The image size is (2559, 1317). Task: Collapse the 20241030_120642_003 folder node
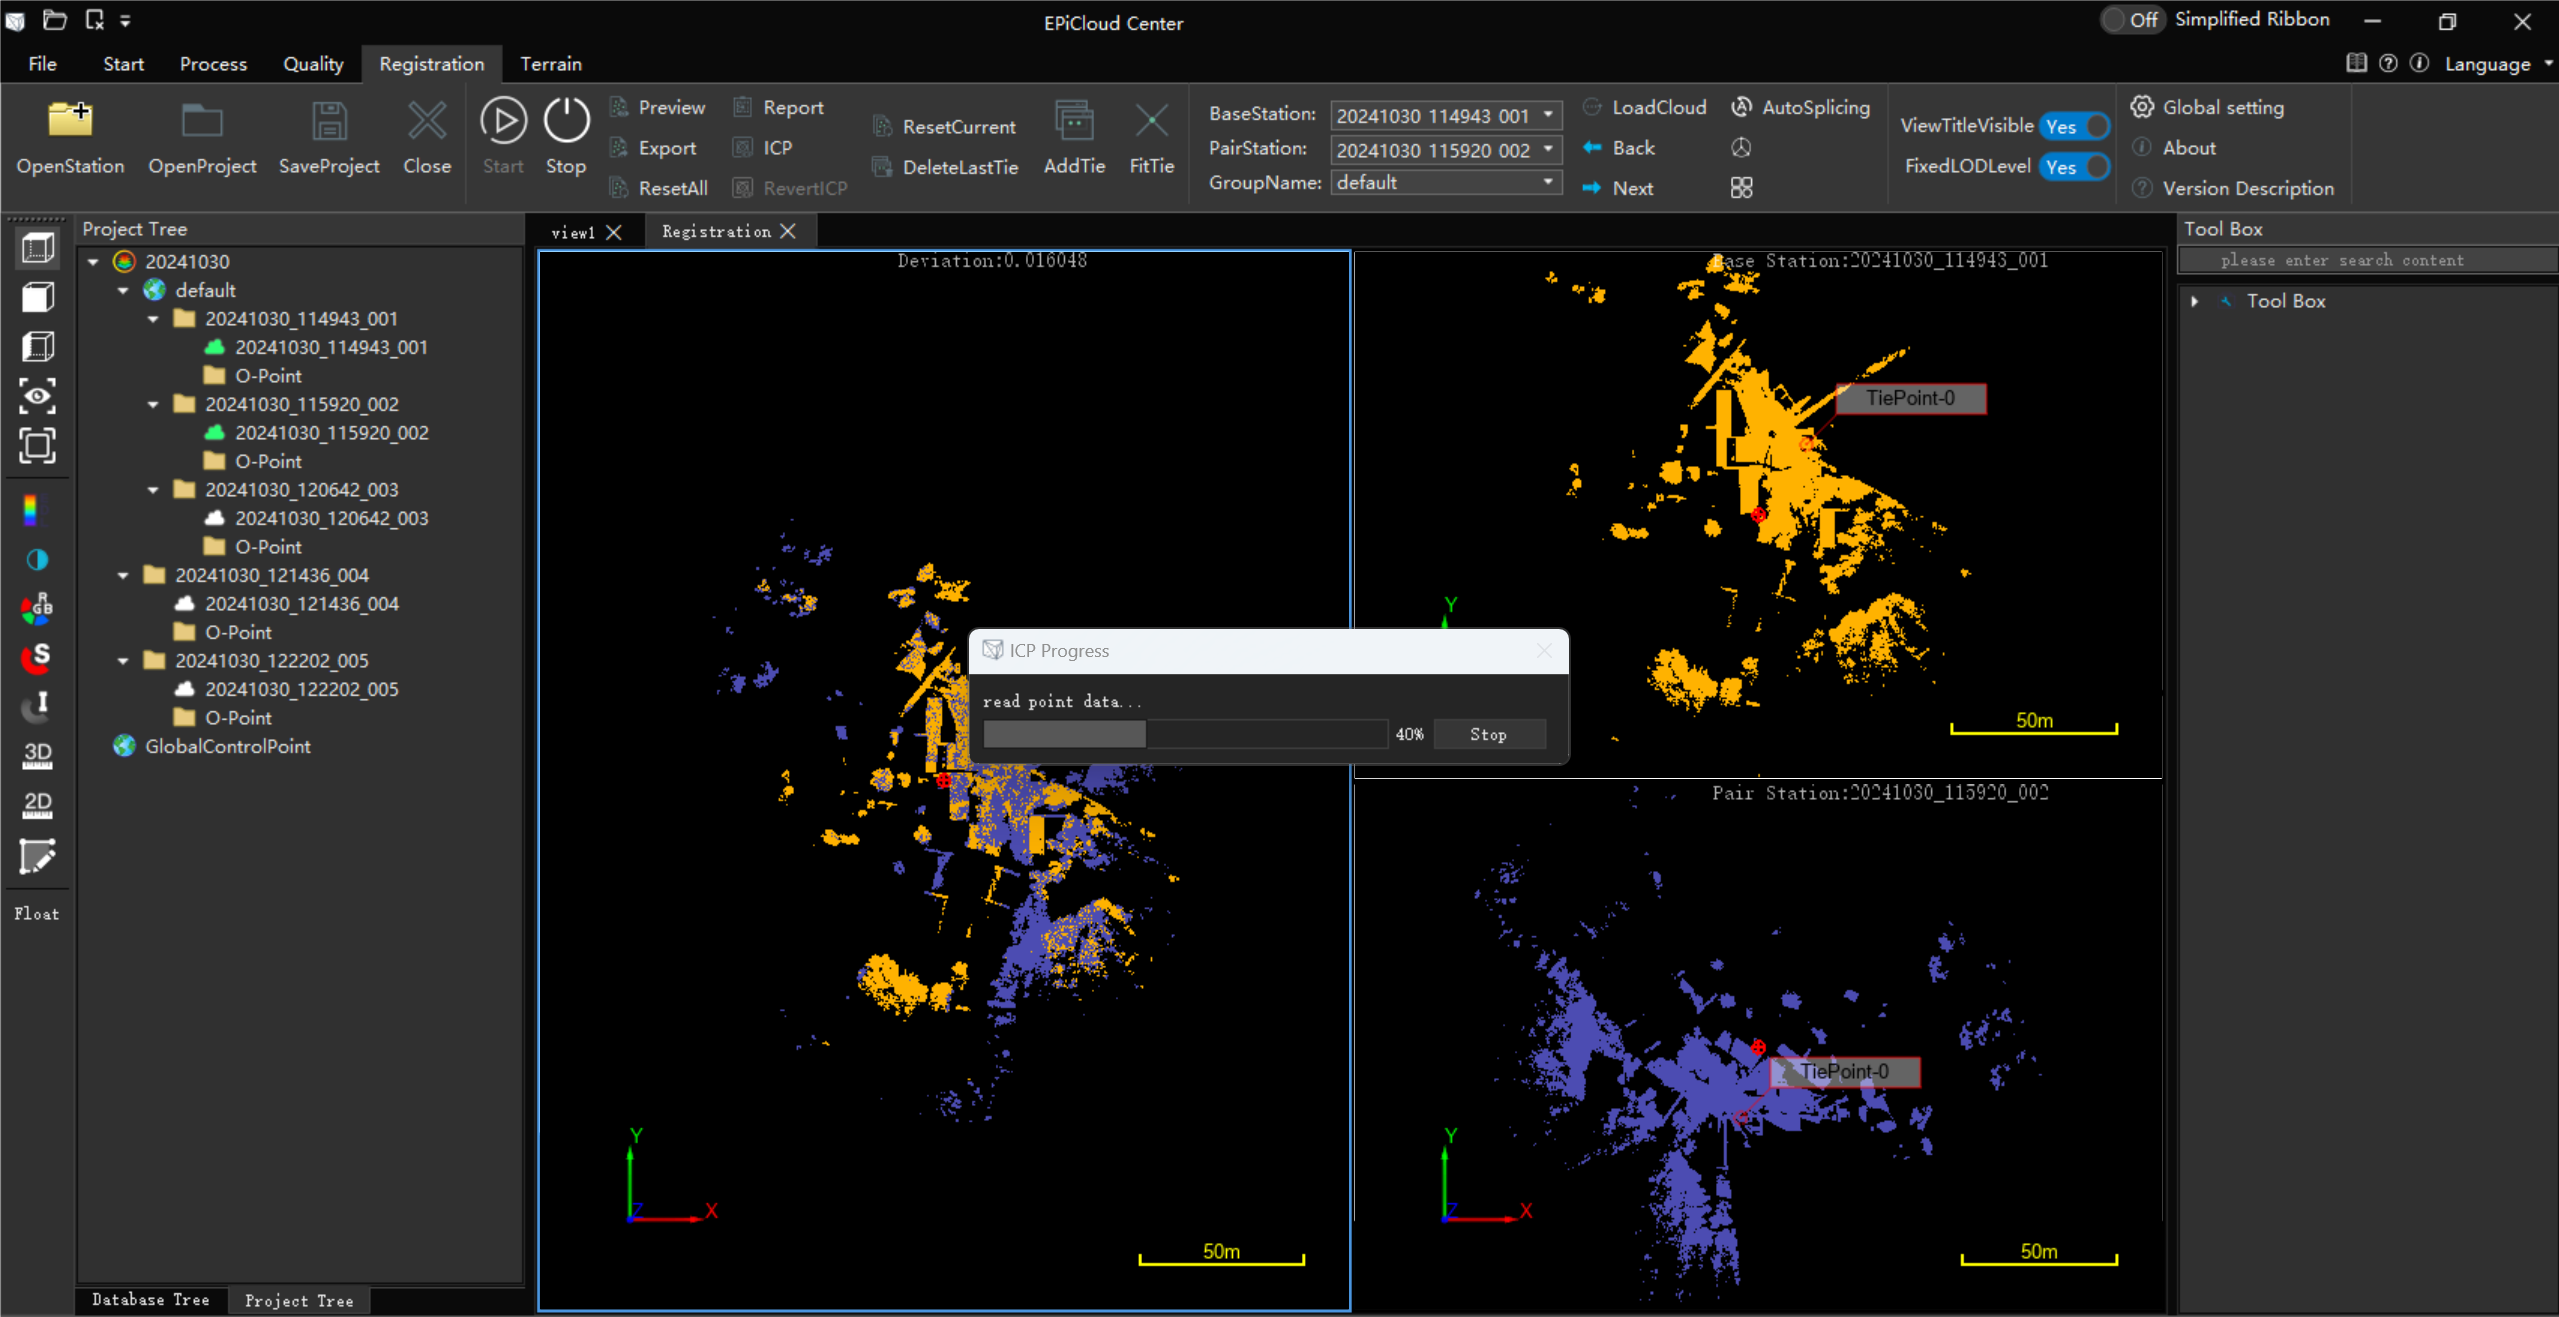(x=153, y=490)
